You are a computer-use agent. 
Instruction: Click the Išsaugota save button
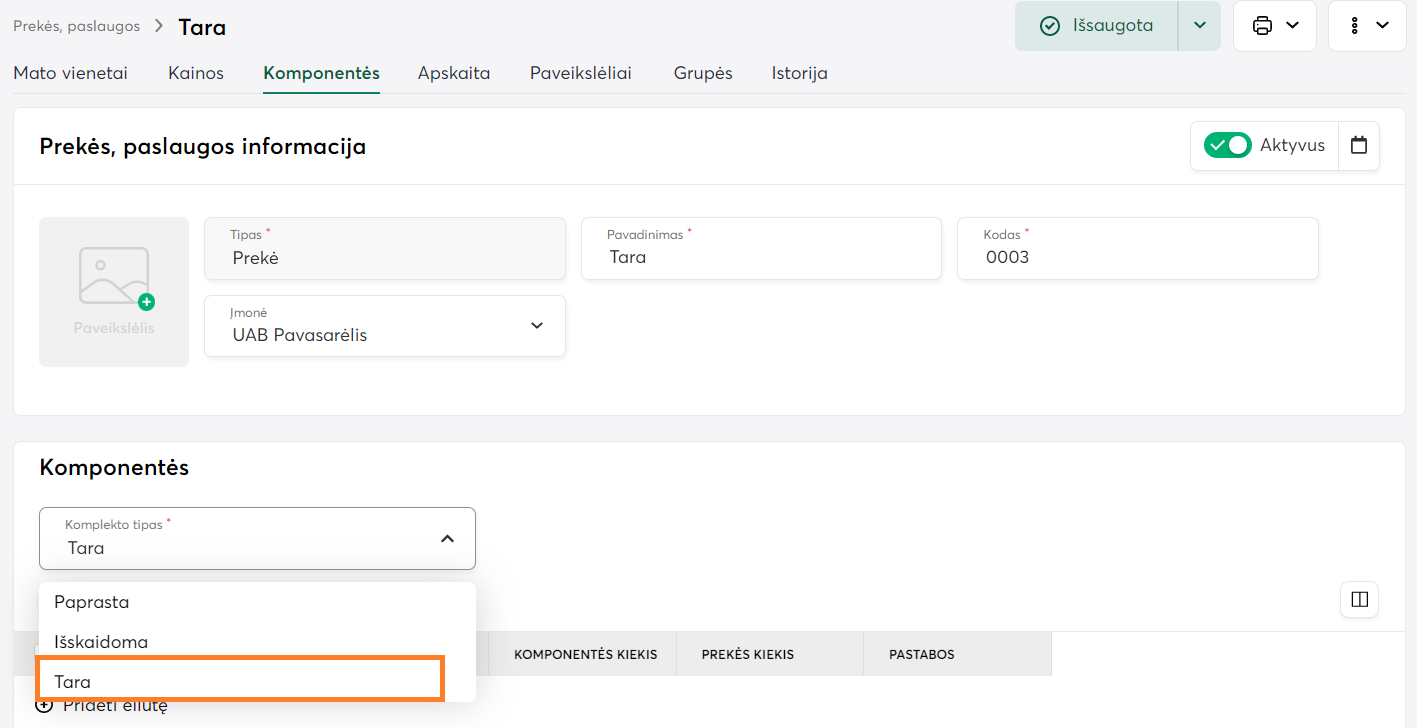click(x=1097, y=26)
